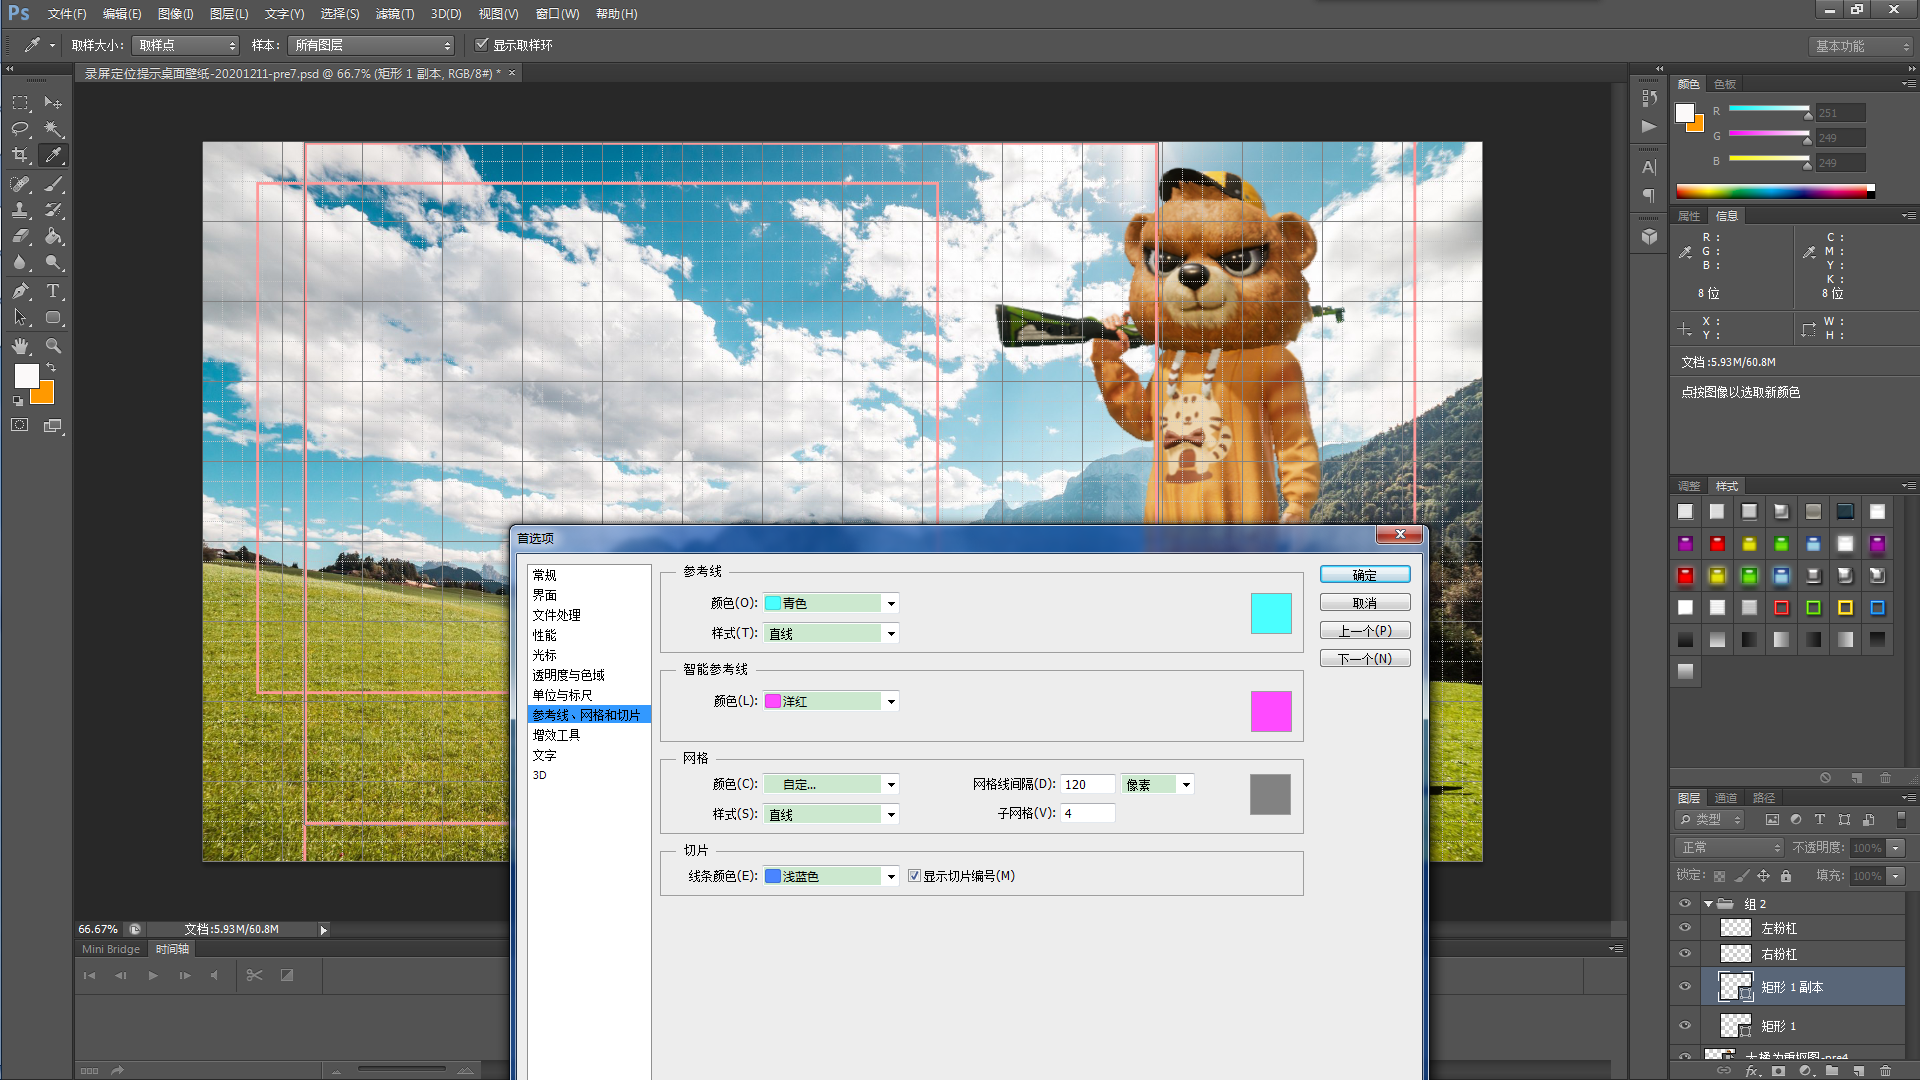The image size is (1920, 1080).
Task: Select the Magic Wand tool
Action: pyautogui.click(x=53, y=129)
